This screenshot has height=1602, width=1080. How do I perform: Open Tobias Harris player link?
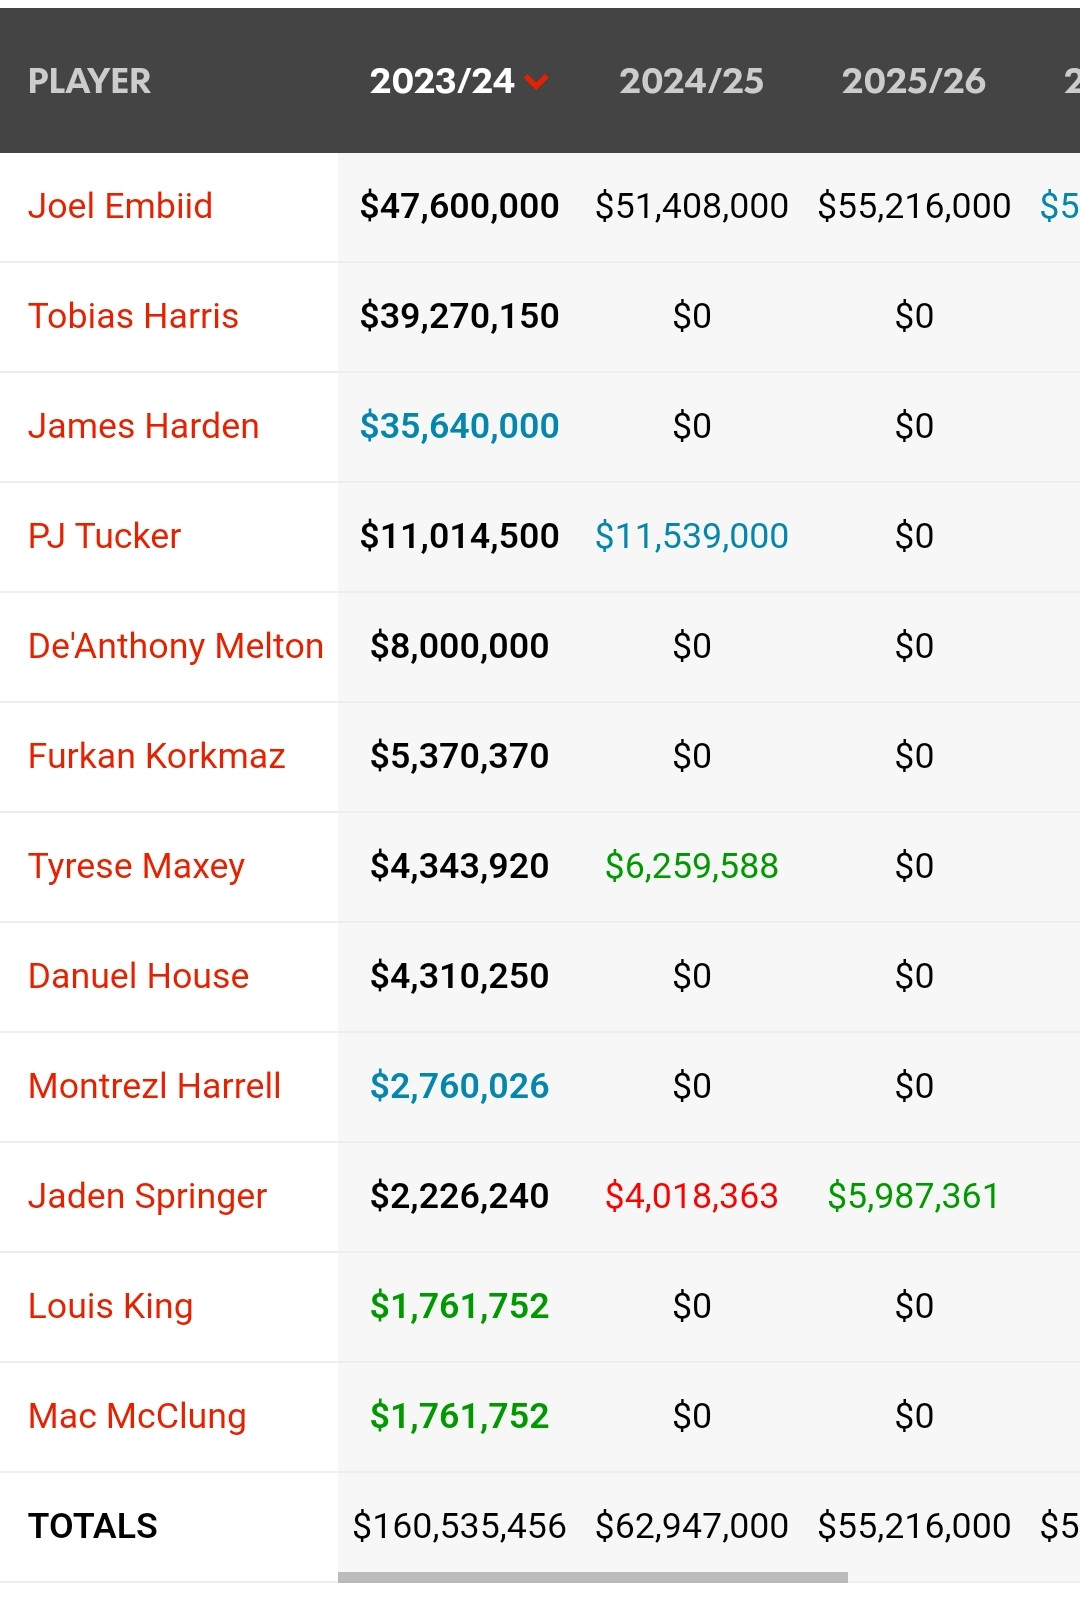pos(133,316)
